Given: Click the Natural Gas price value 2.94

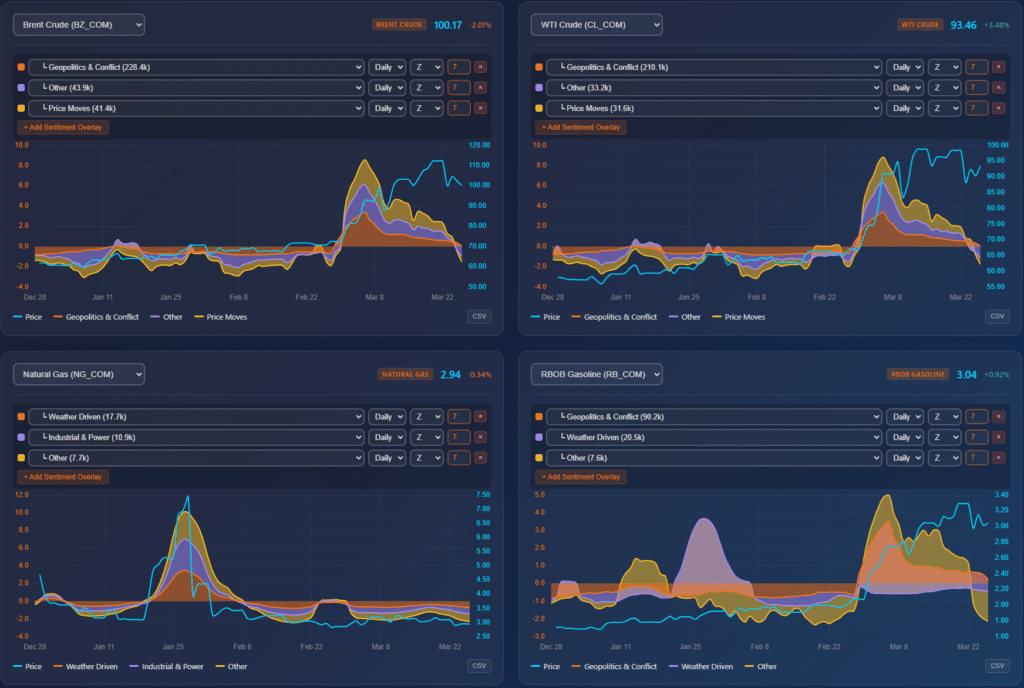Looking at the screenshot, I should [451, 375].
